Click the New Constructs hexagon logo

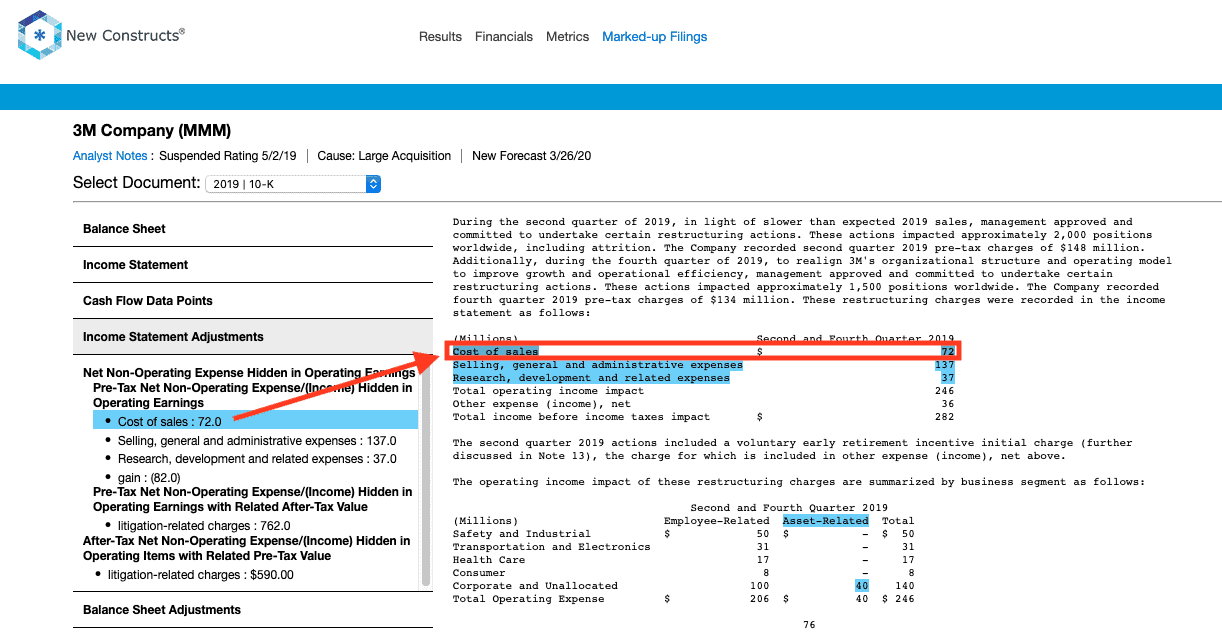pyautogui.click(x=38, y=35)
